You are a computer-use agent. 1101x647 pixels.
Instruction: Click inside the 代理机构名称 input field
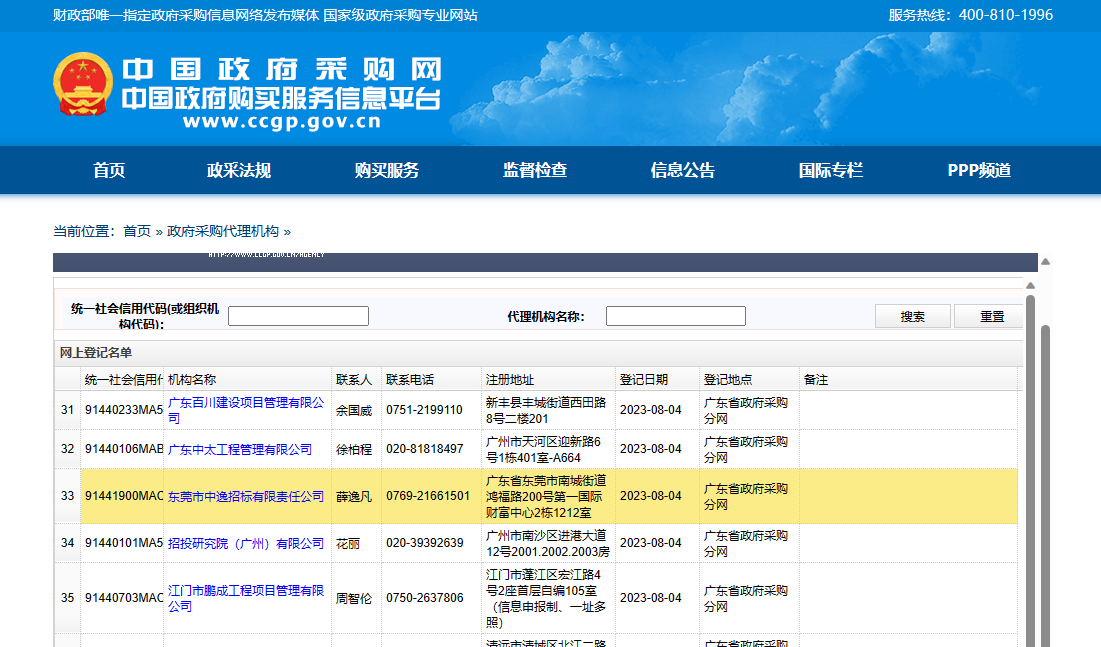676,315
